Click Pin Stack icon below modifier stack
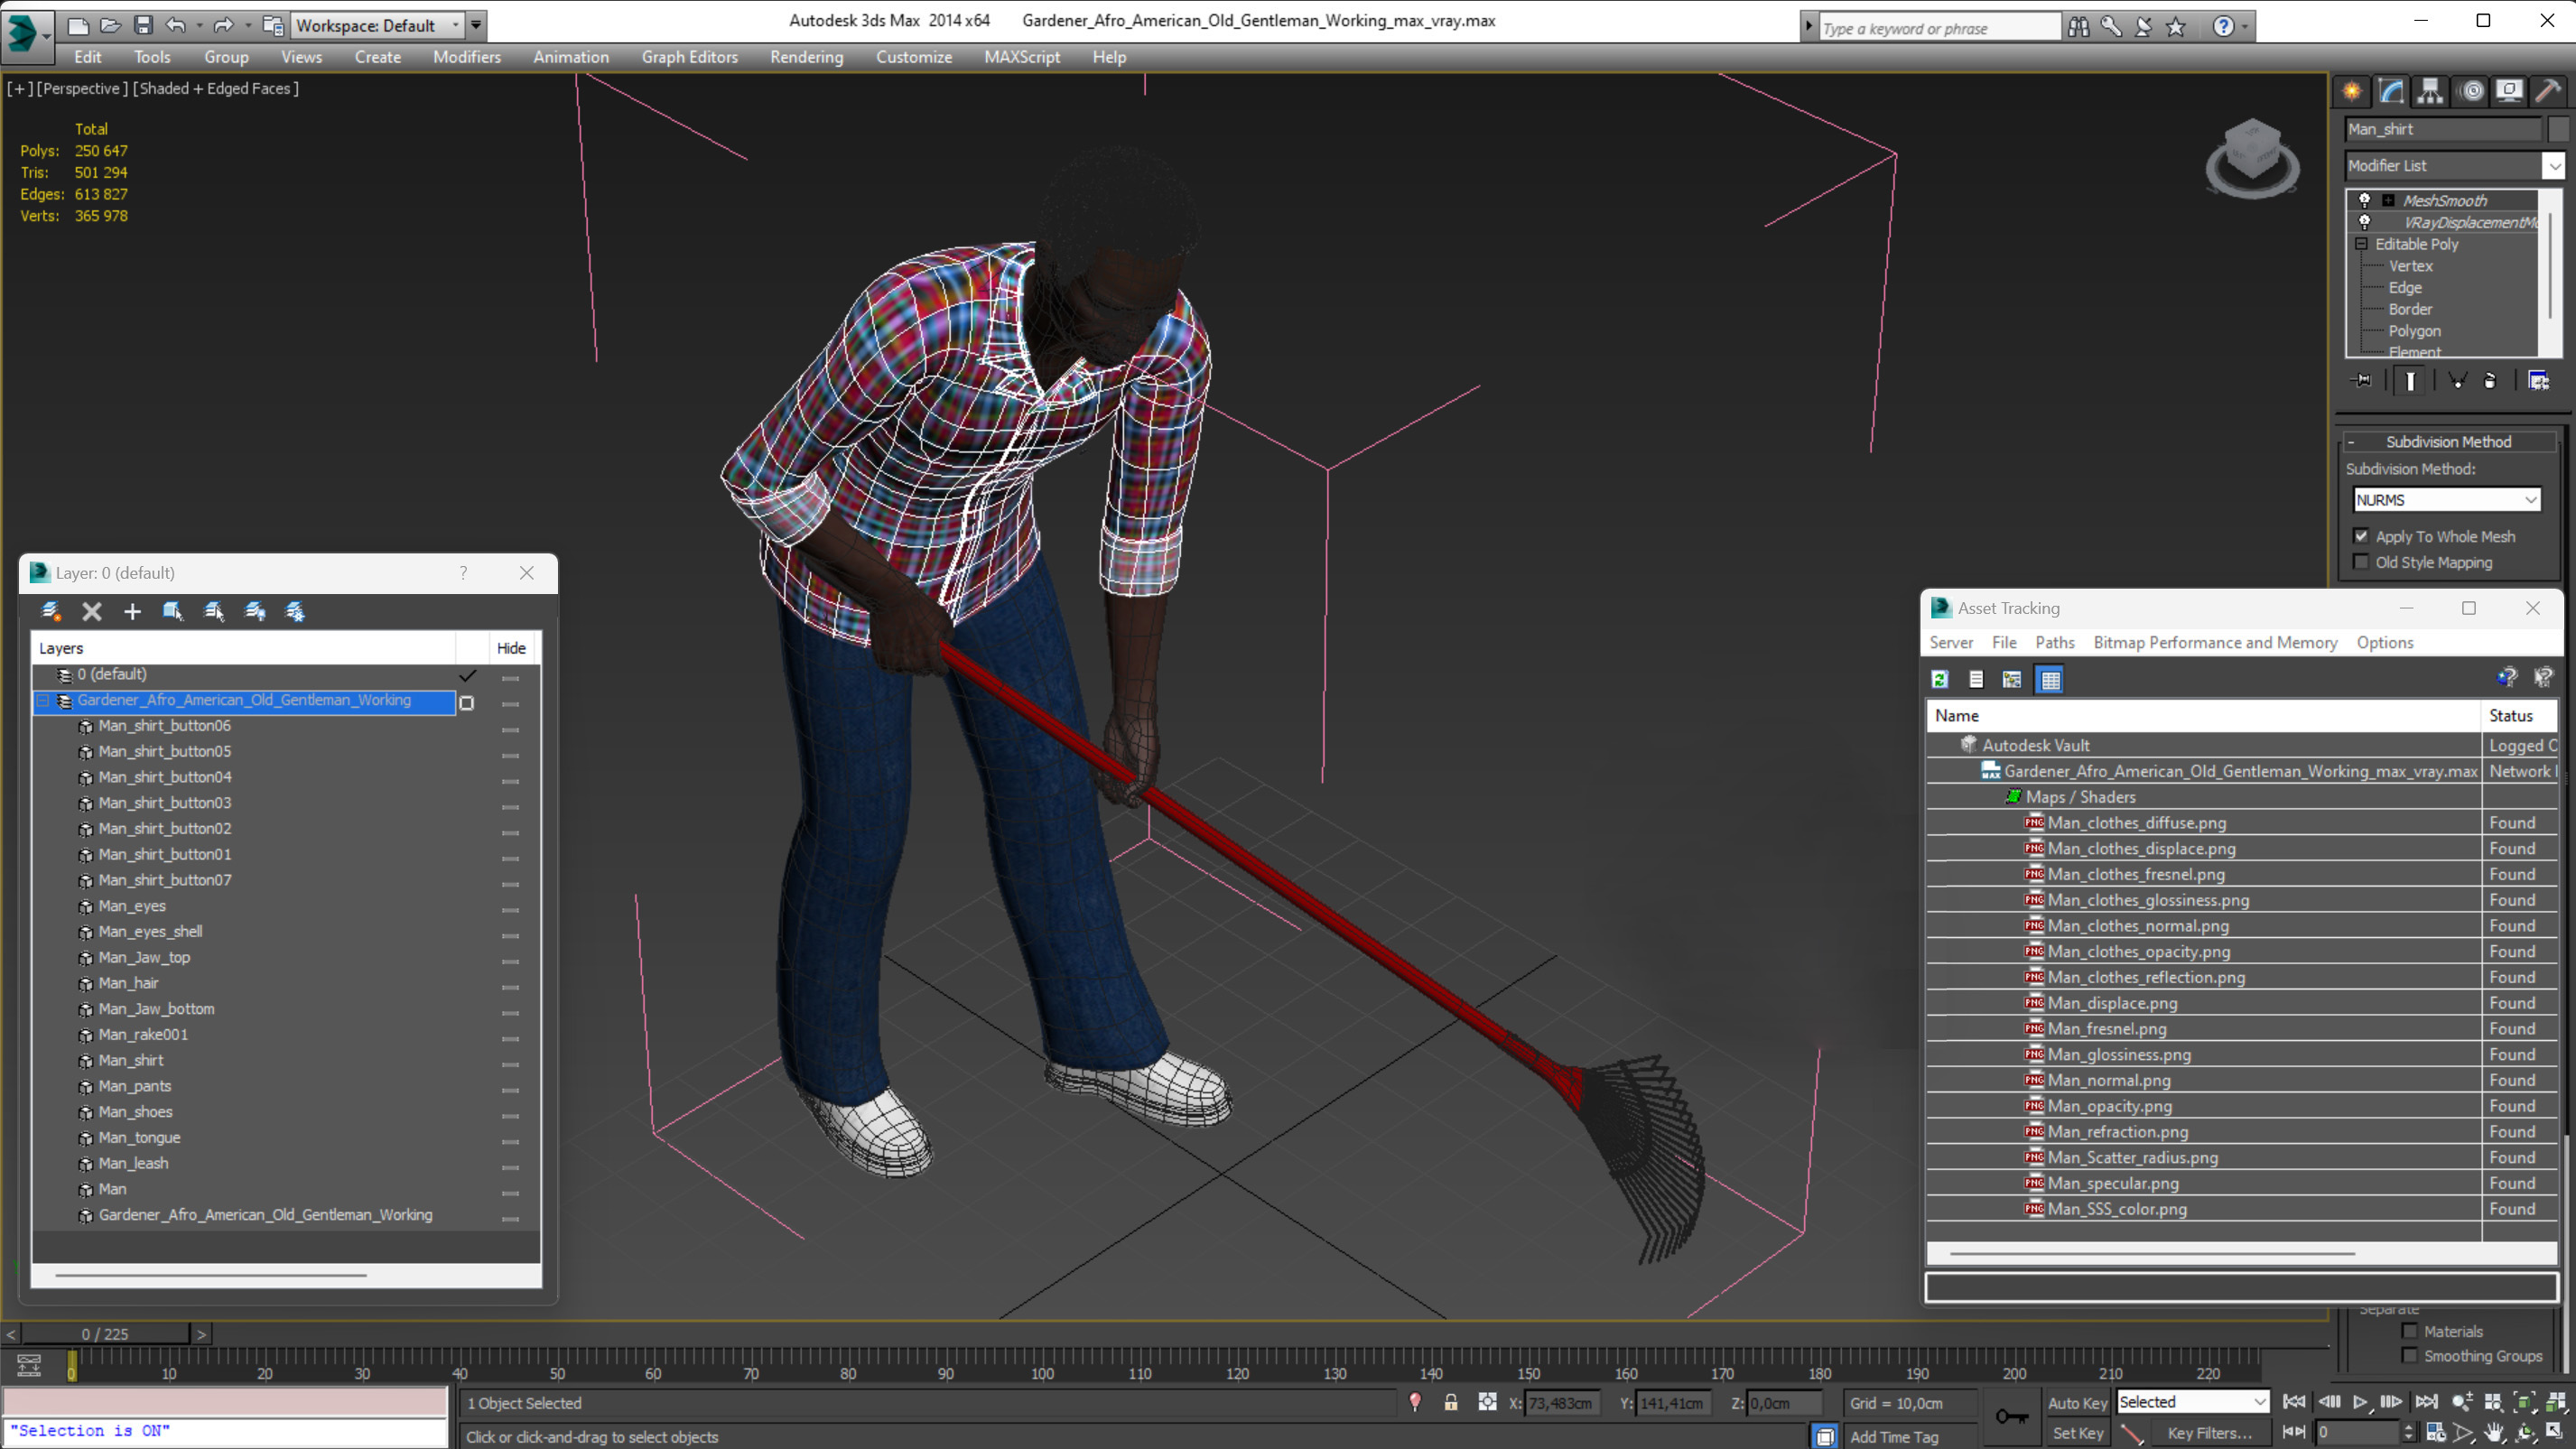The image size is (2576, 1449). pos(2363,380)
